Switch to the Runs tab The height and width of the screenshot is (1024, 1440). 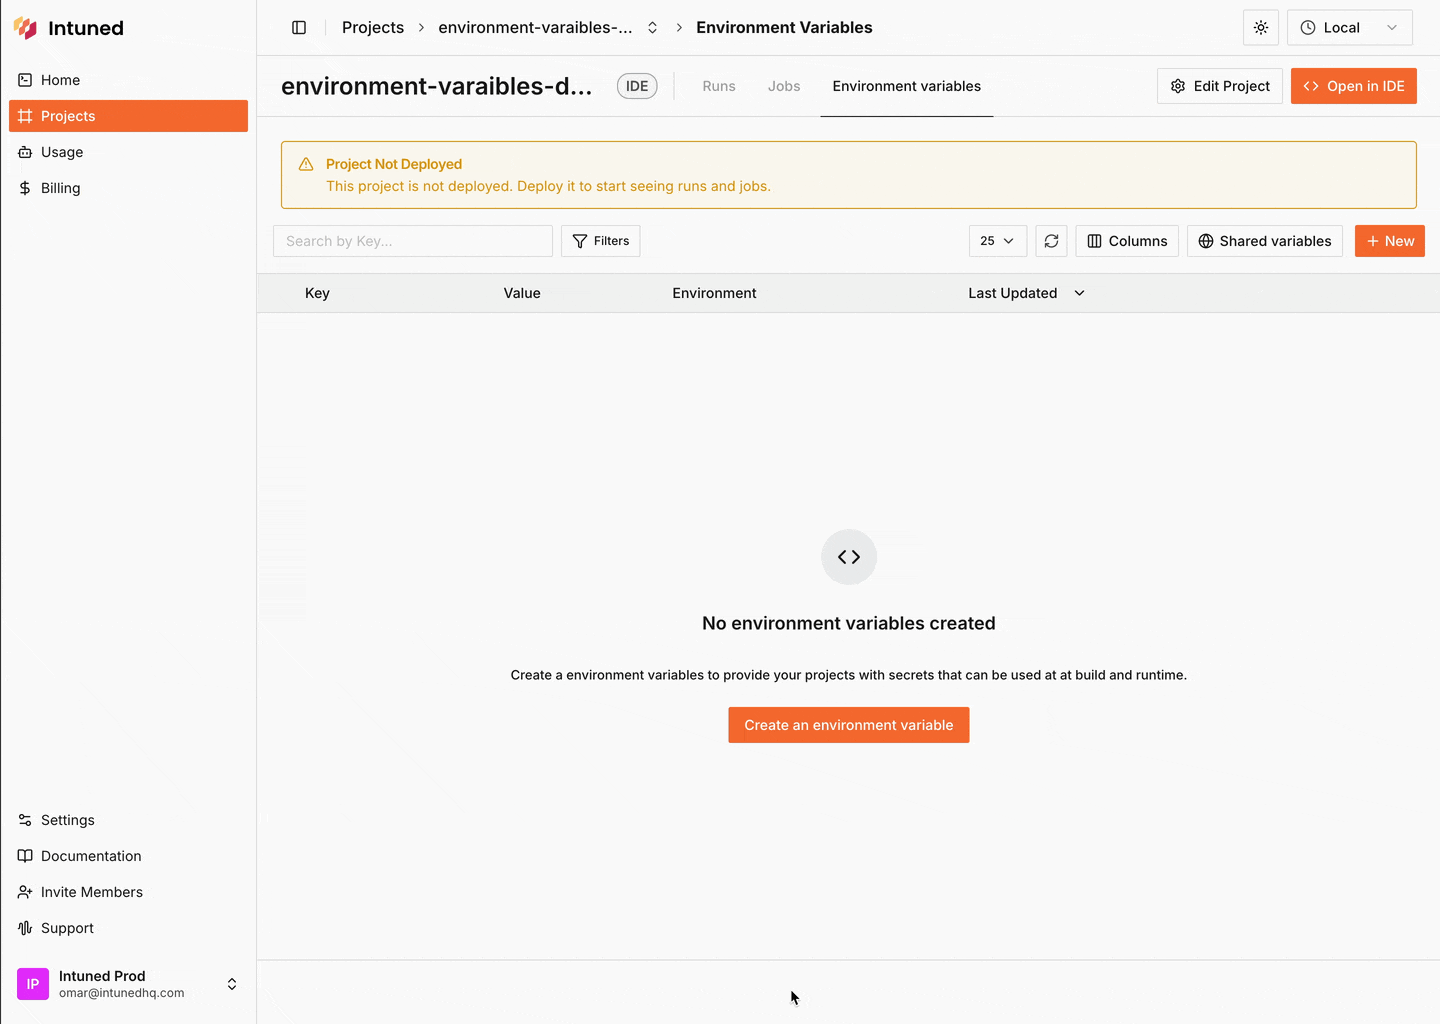[x=718, y=86]
